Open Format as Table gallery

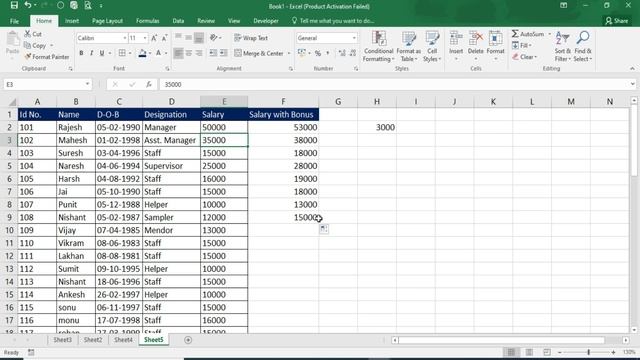pos(408,46)
